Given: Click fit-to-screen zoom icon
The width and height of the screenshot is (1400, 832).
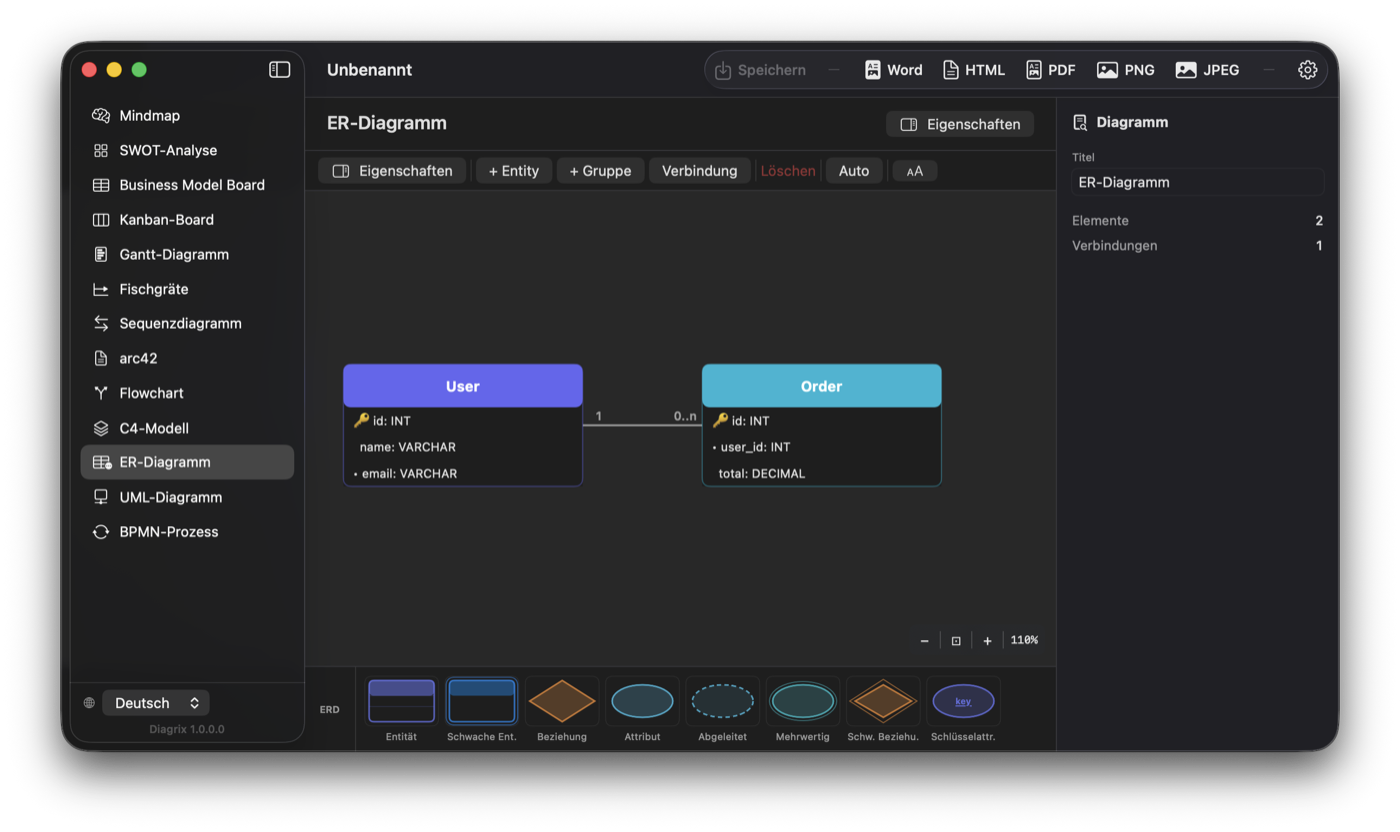Looking at the screenshot, I should point(956,641).
